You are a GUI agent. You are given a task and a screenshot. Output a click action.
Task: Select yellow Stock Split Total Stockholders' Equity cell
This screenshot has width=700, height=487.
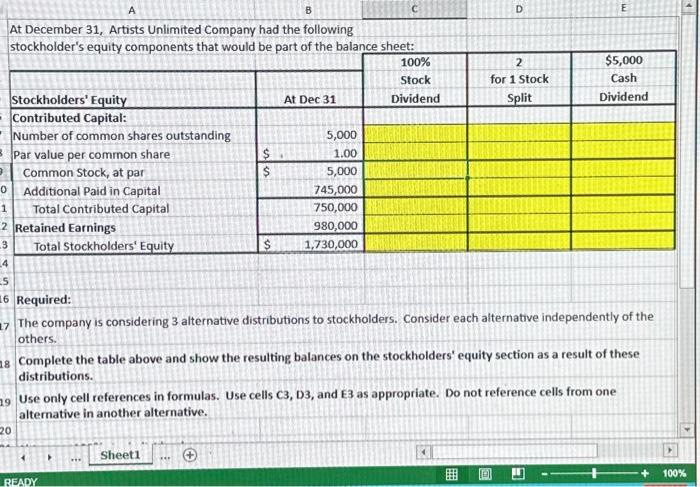(x=520, y=241)
